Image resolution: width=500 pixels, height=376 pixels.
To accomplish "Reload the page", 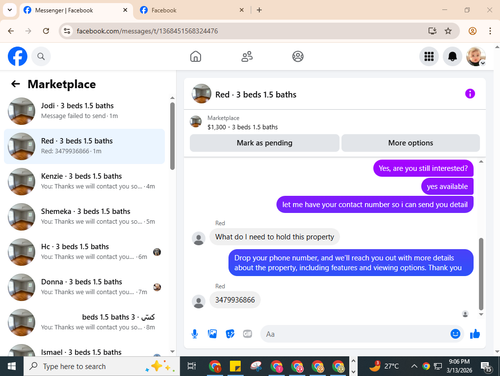I will click(x=46, y=31).
